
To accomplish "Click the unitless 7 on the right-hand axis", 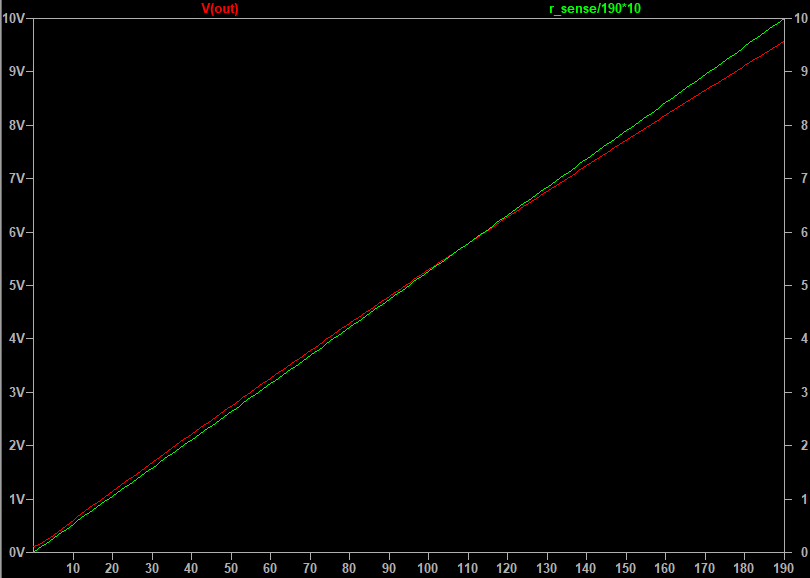I will (804, 179).
